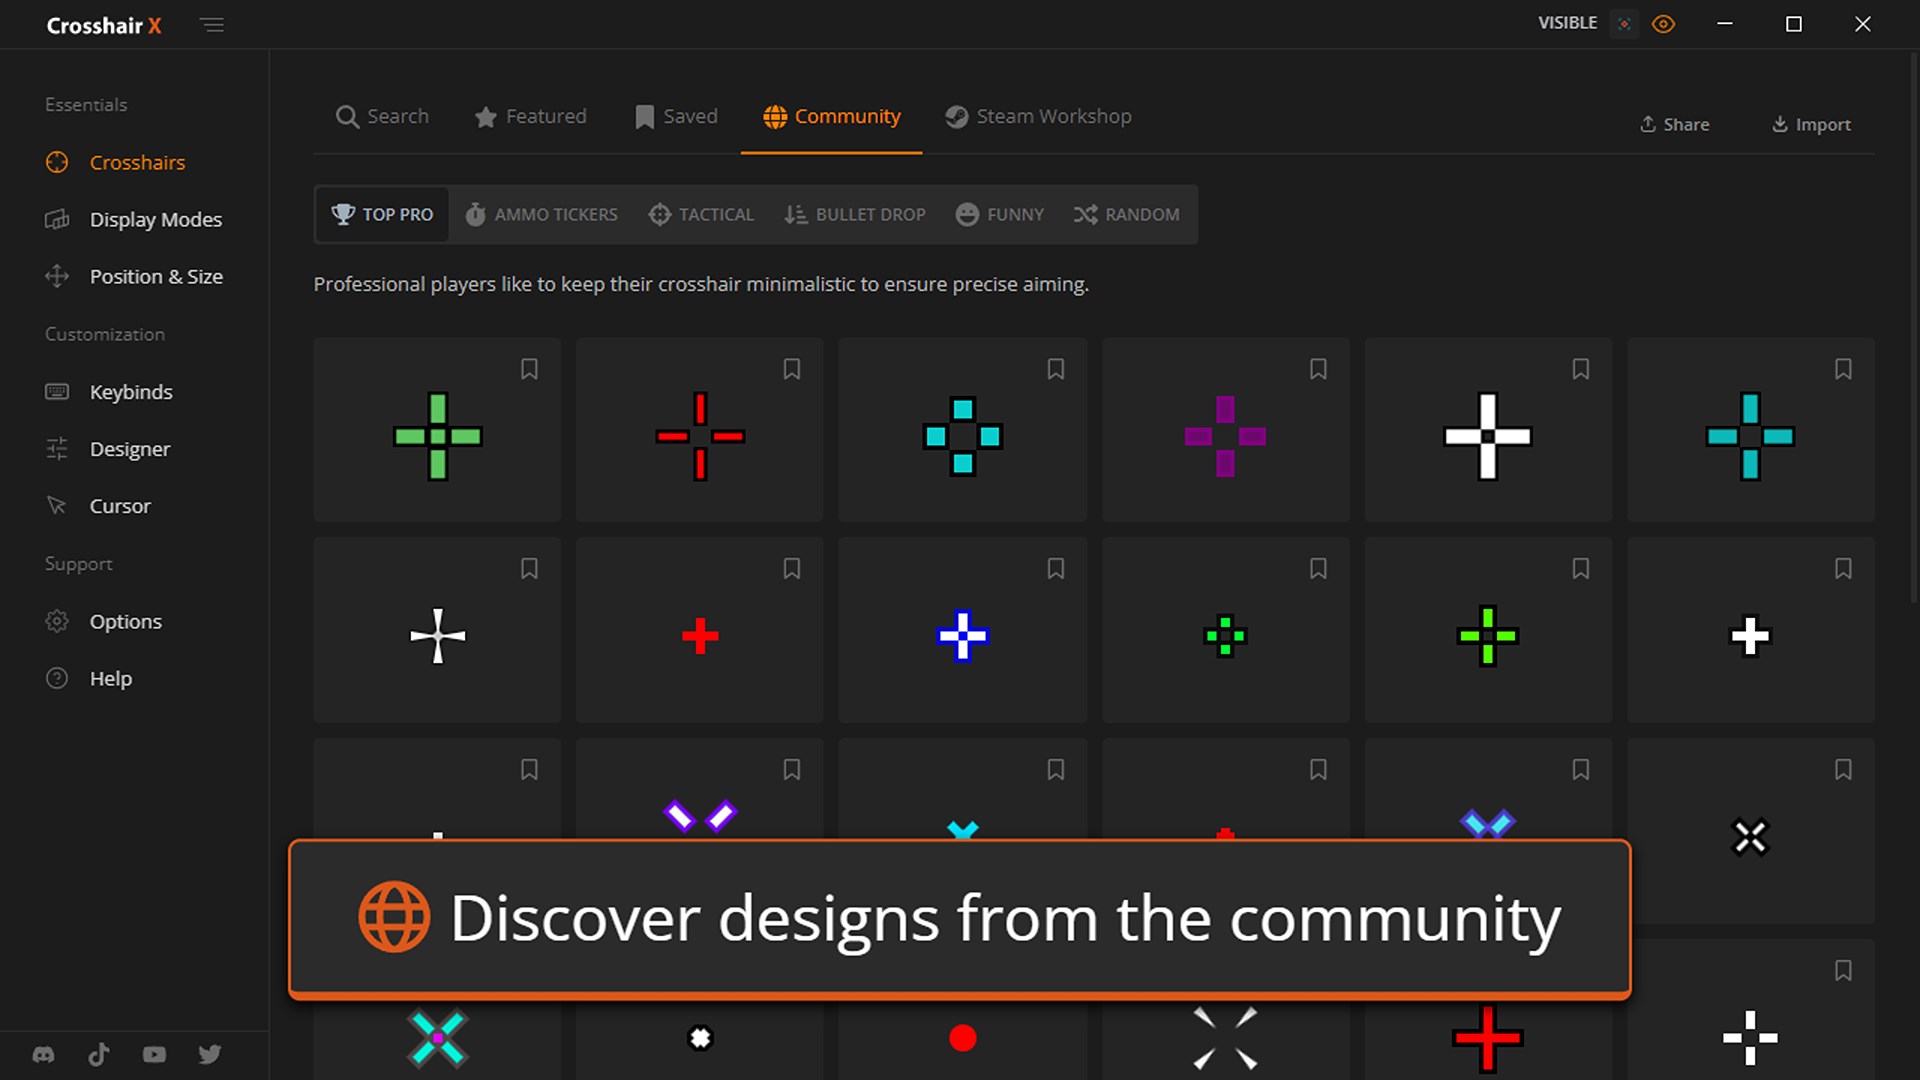This screenshot has height=1080, width=1920.
Task: Toggle crosshair visibility with the eye icon
Action: (x=1664, y=23)
